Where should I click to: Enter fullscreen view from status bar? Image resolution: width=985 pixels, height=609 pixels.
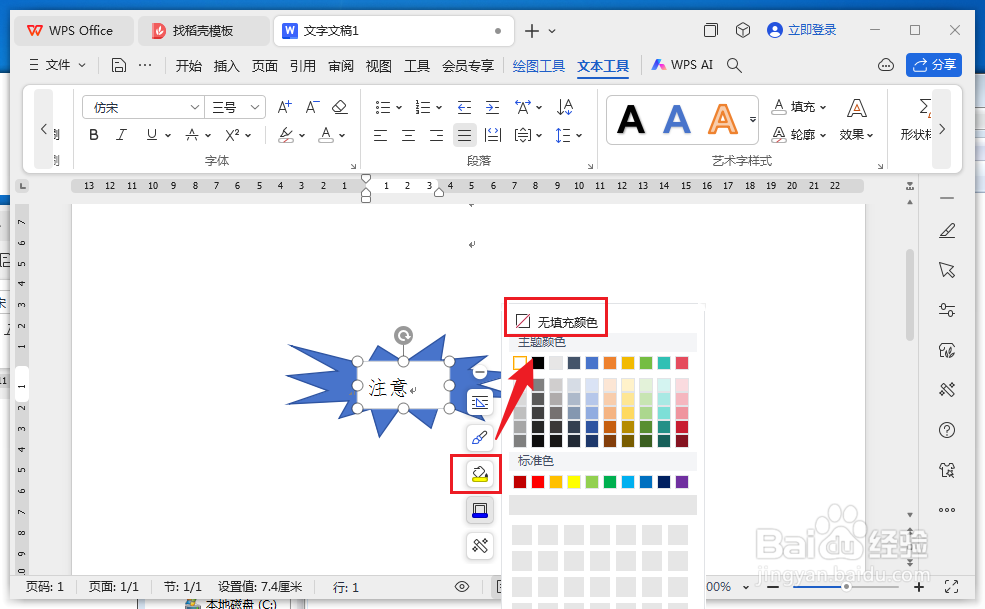(951, 586)
